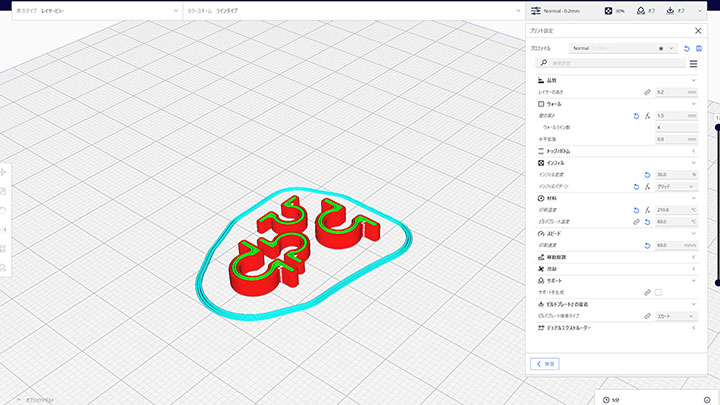Click formula icon beside infill pattern
720x405 pixels.
tap(647, 187)
